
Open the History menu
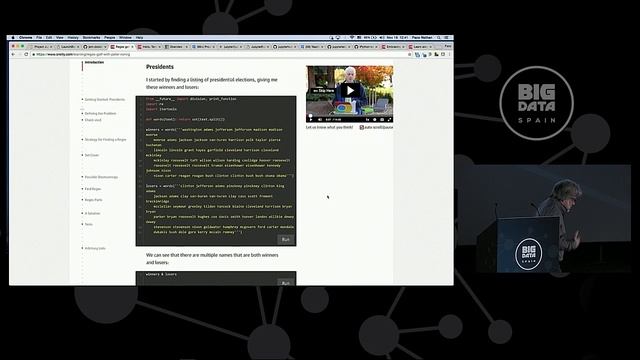click(x=73, y=38)
